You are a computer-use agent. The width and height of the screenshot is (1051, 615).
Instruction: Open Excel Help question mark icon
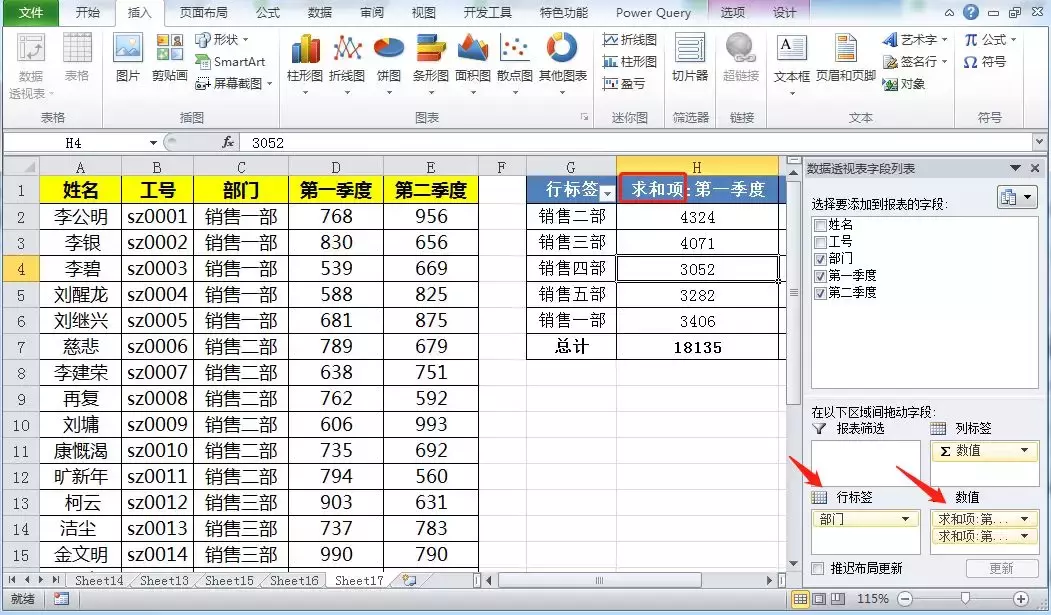(971, 12)
